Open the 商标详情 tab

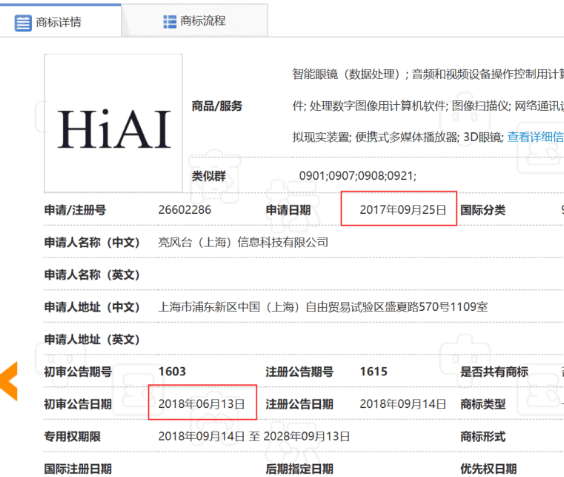point(60,21)
